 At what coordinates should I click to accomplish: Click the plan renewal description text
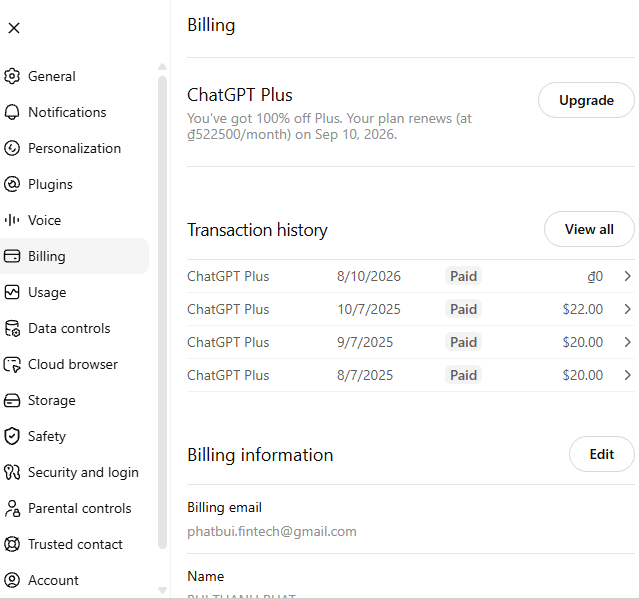pyautogui.click(x=329, y=126)
